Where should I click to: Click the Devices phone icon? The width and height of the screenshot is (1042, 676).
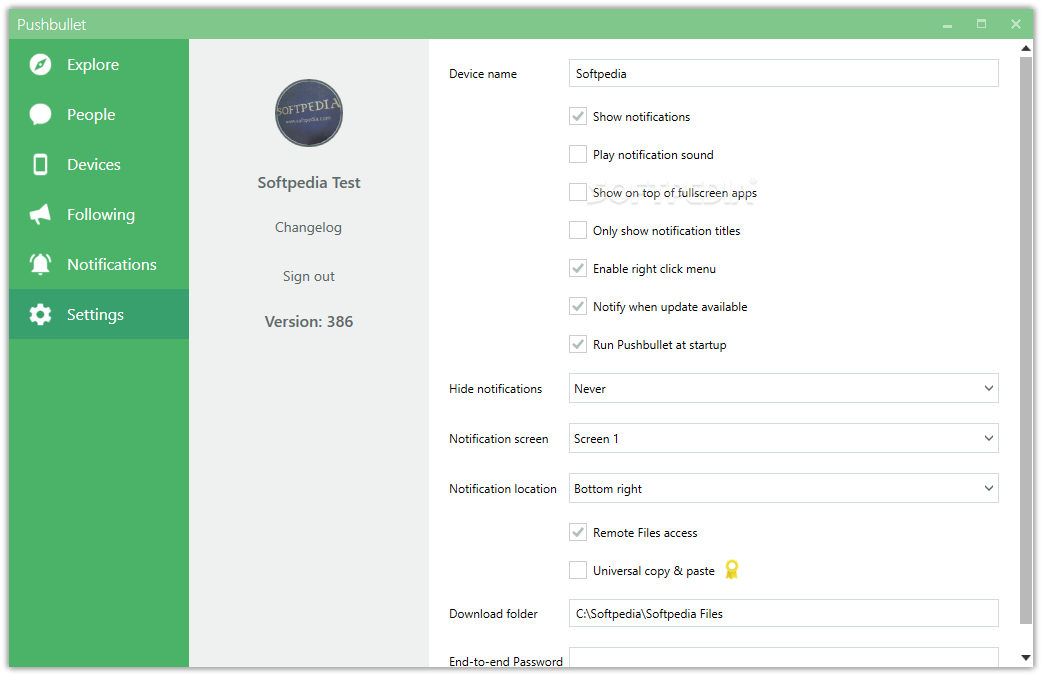point(41,164)
